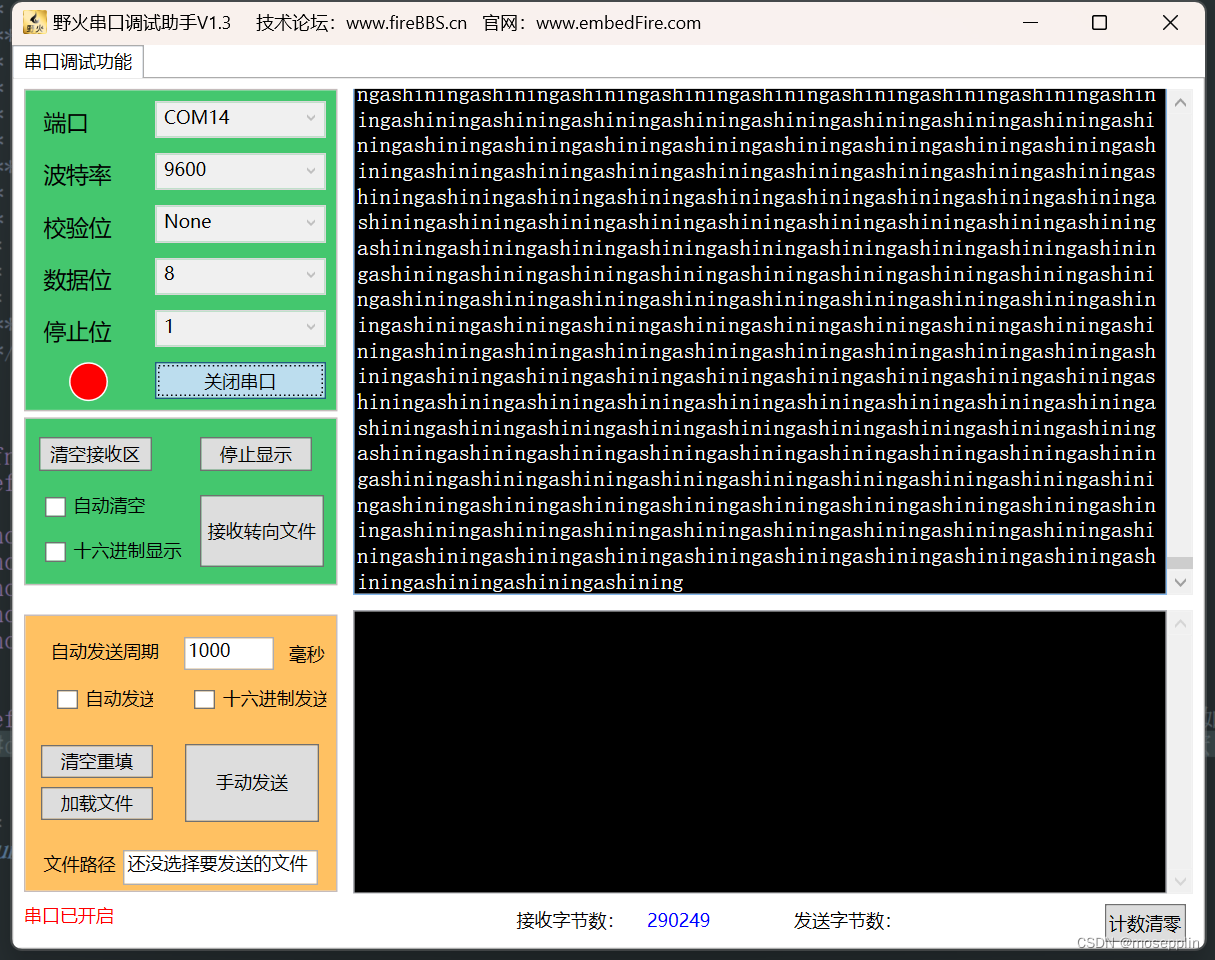Enable the 十六进制发送 checkbox
Image resolution: width=1215 pixels, height=960 pixels.
click(x=204, y=699)
